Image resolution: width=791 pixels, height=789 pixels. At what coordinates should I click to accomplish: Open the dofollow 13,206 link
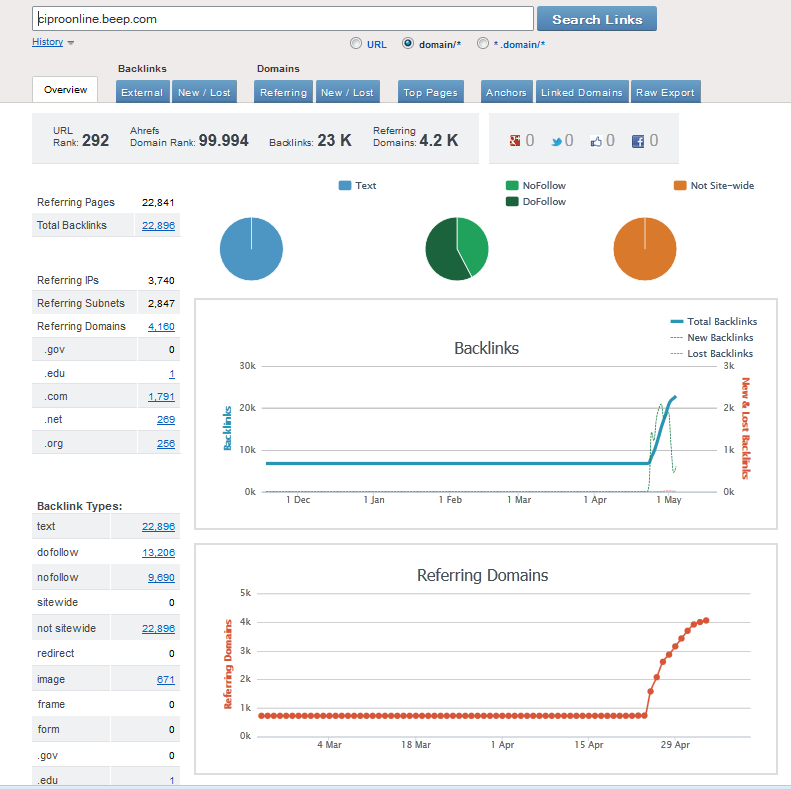[x=158, y=552]
